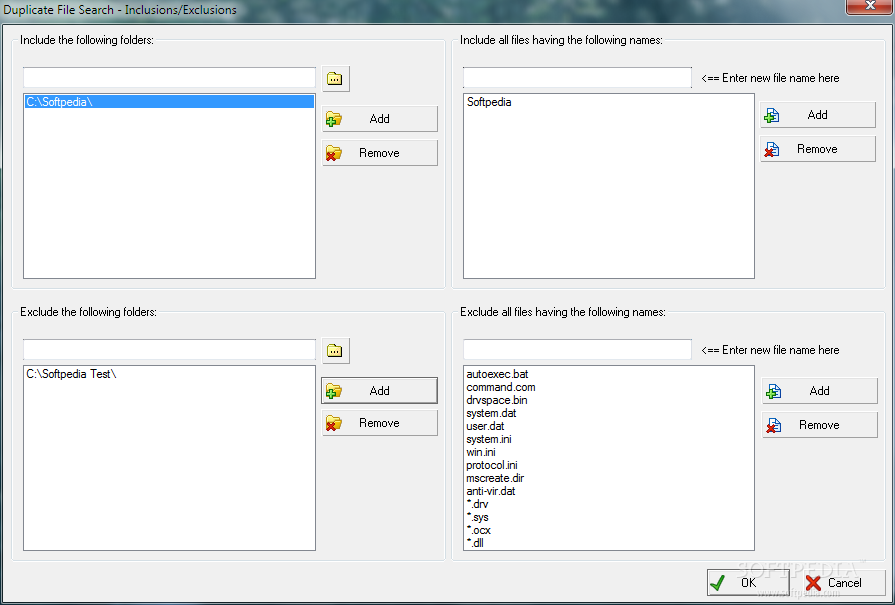The width and height of the screenshot is (895, 605).
Task: Select C:\Softpedia\ in included folders
Action: pyautogui.click(x=170, y=102)
